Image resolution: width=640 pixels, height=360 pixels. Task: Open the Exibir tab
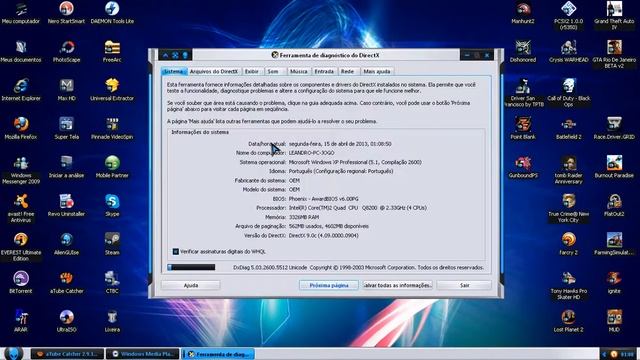pos(251,71)
